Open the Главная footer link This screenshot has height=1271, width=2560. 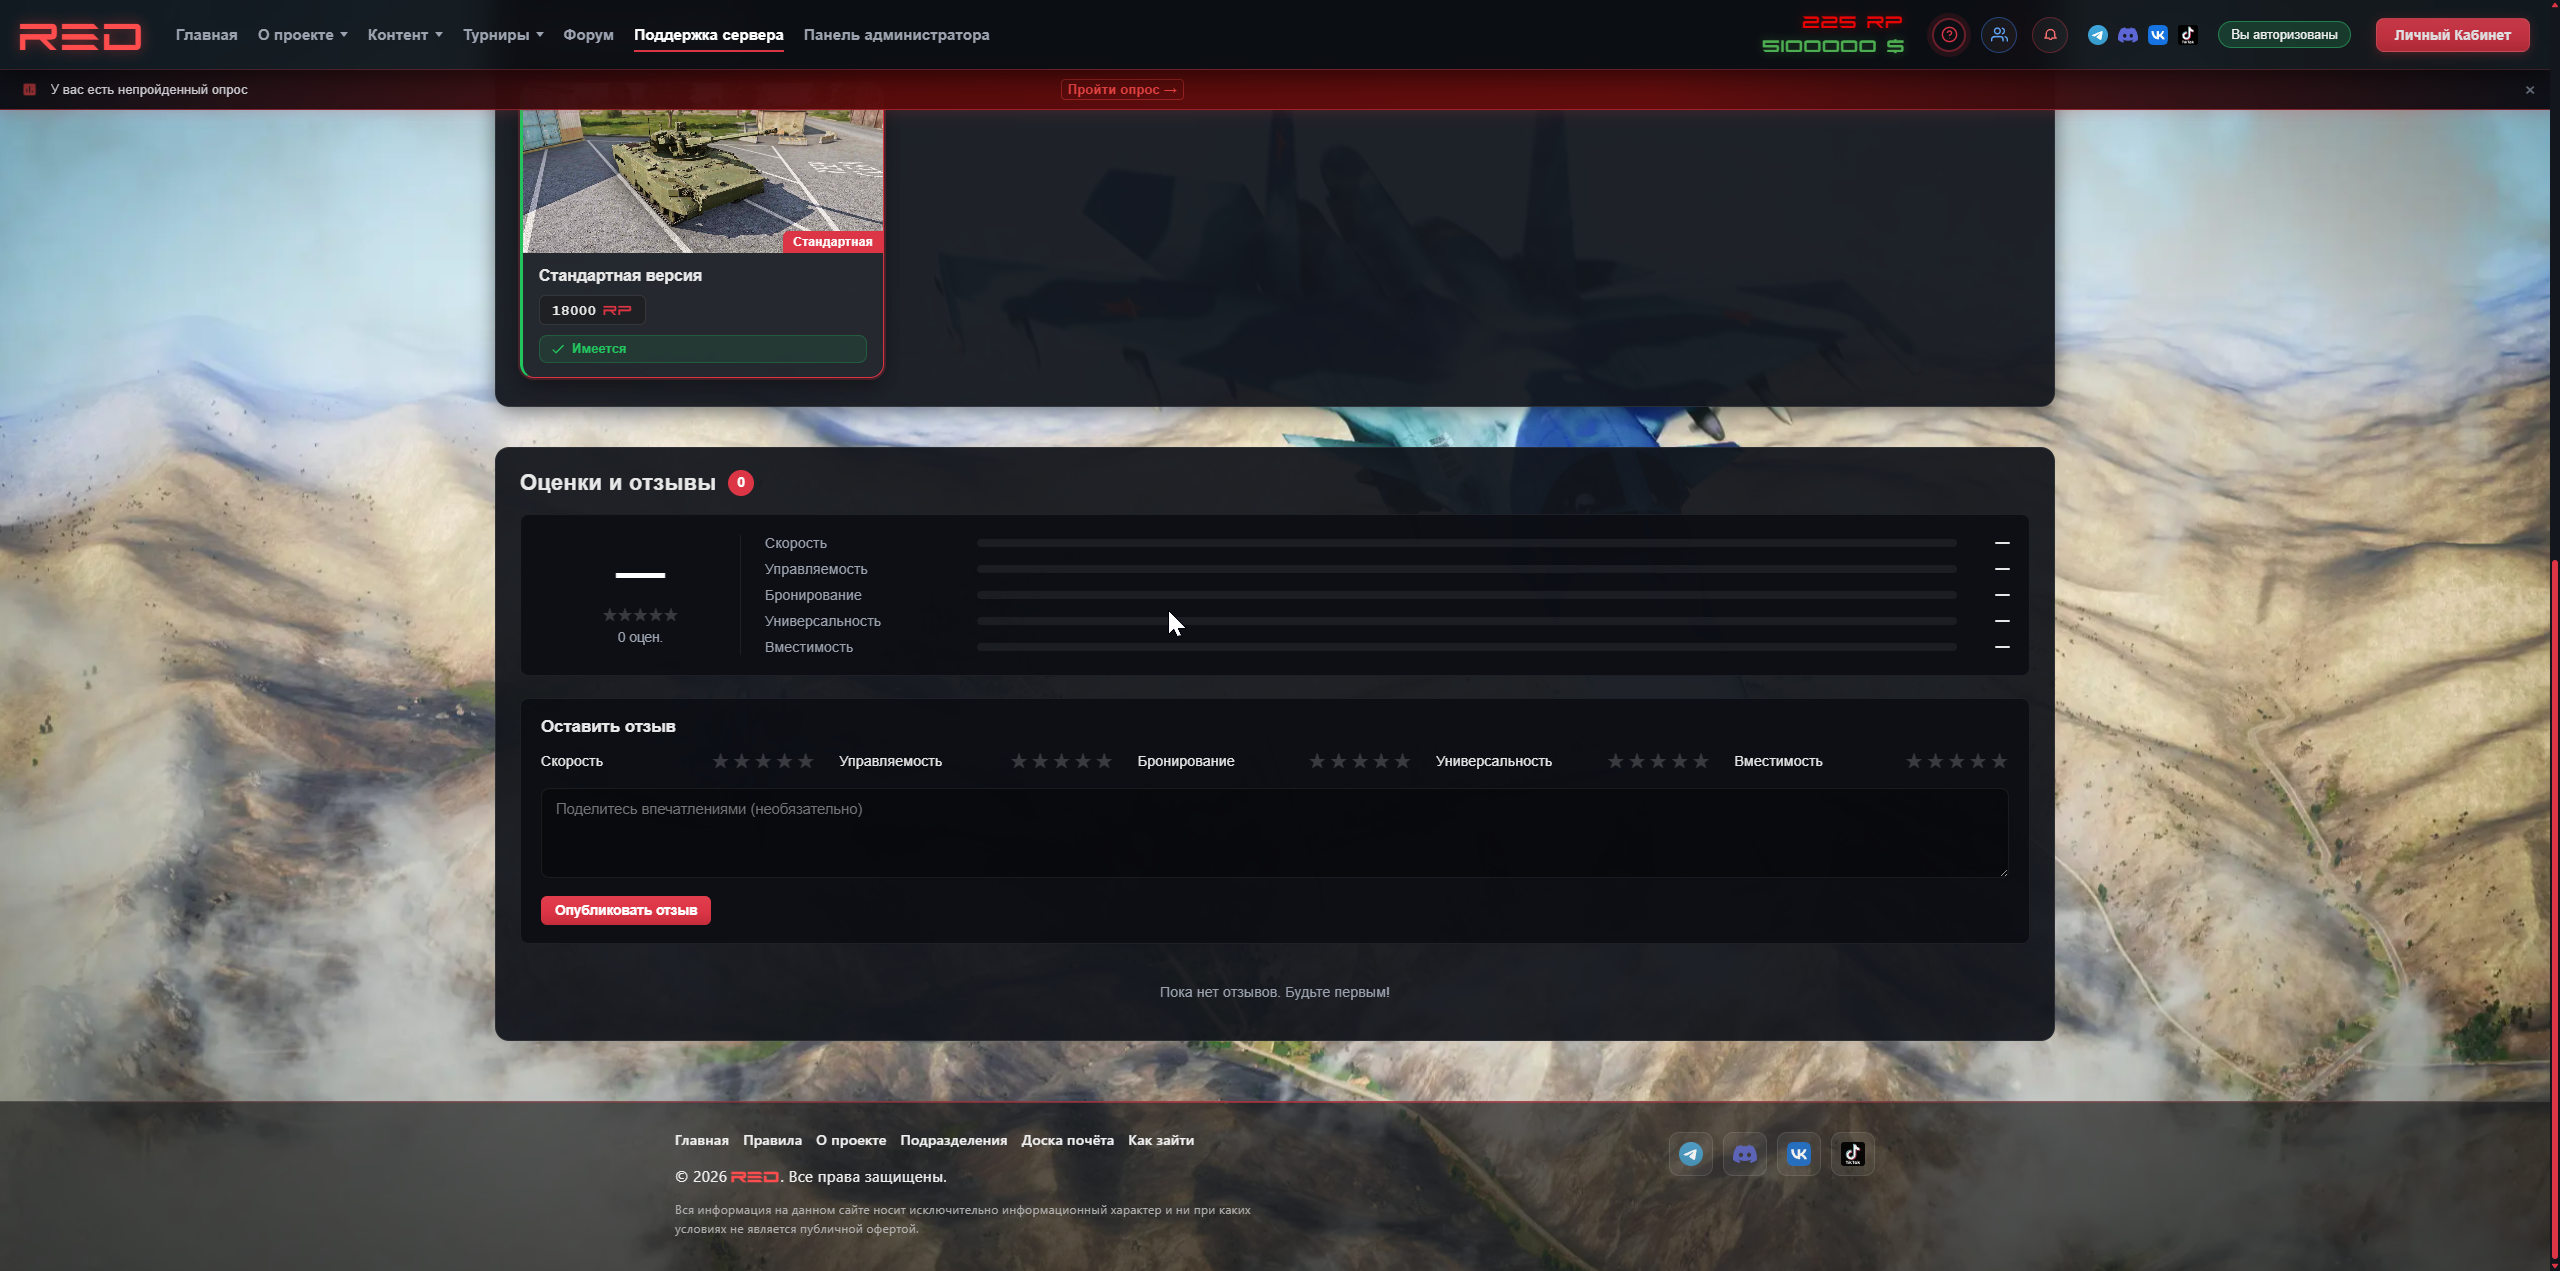click(x=702, y=1140)
